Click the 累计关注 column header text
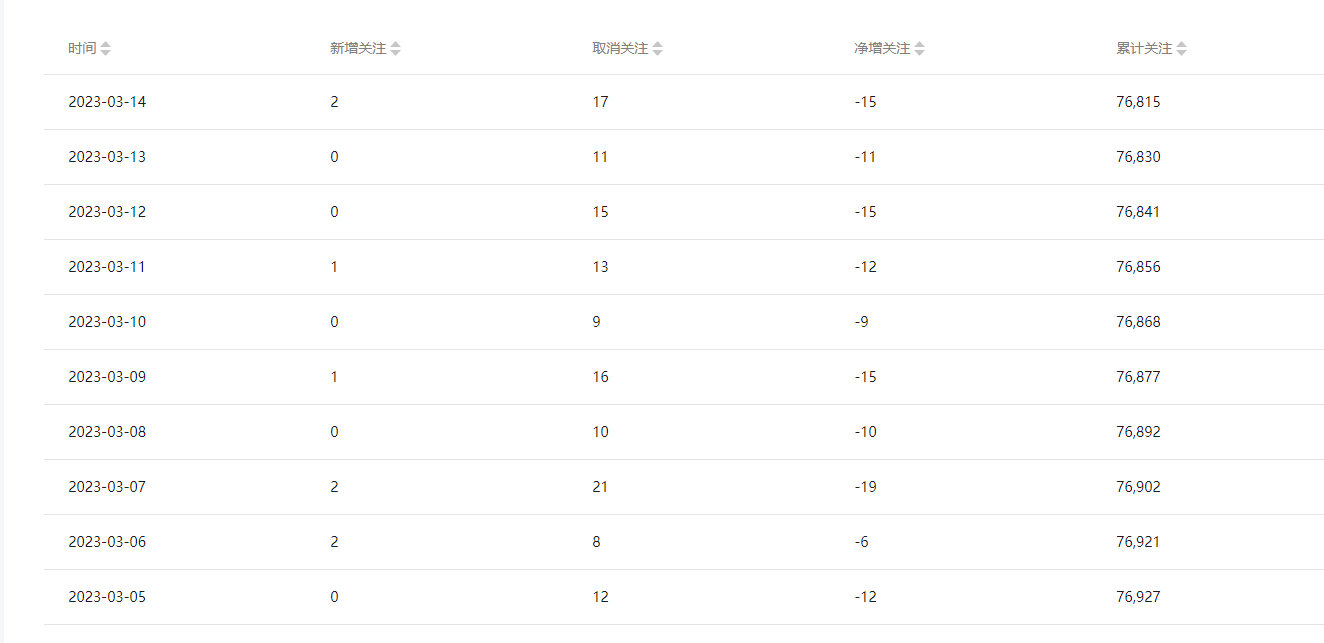The height and width of the screenshot is (643, 1324). tap(1144, 48)
